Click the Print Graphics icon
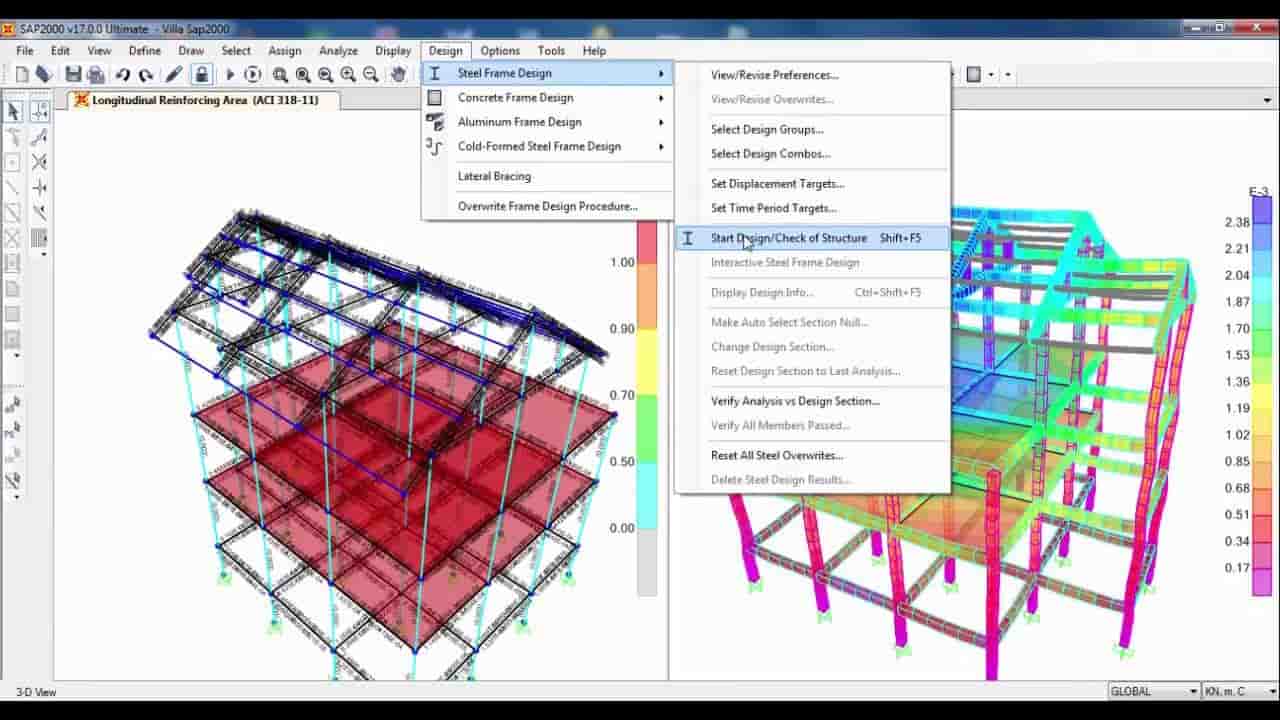 95,73
